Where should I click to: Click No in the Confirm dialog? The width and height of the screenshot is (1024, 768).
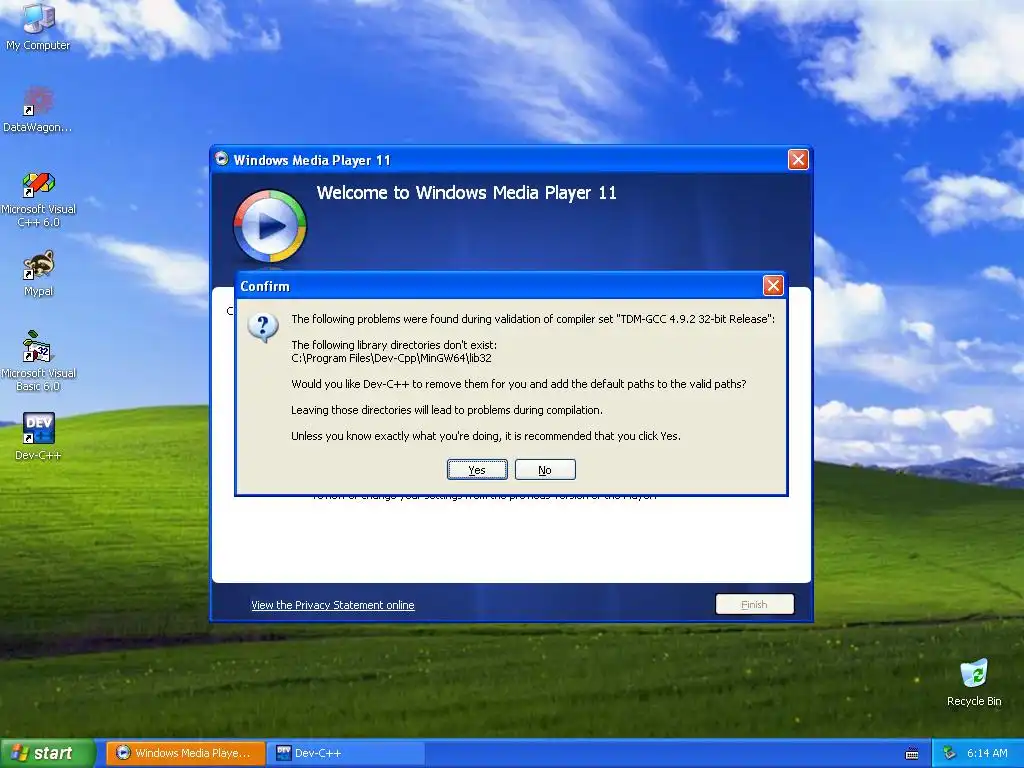545,470
